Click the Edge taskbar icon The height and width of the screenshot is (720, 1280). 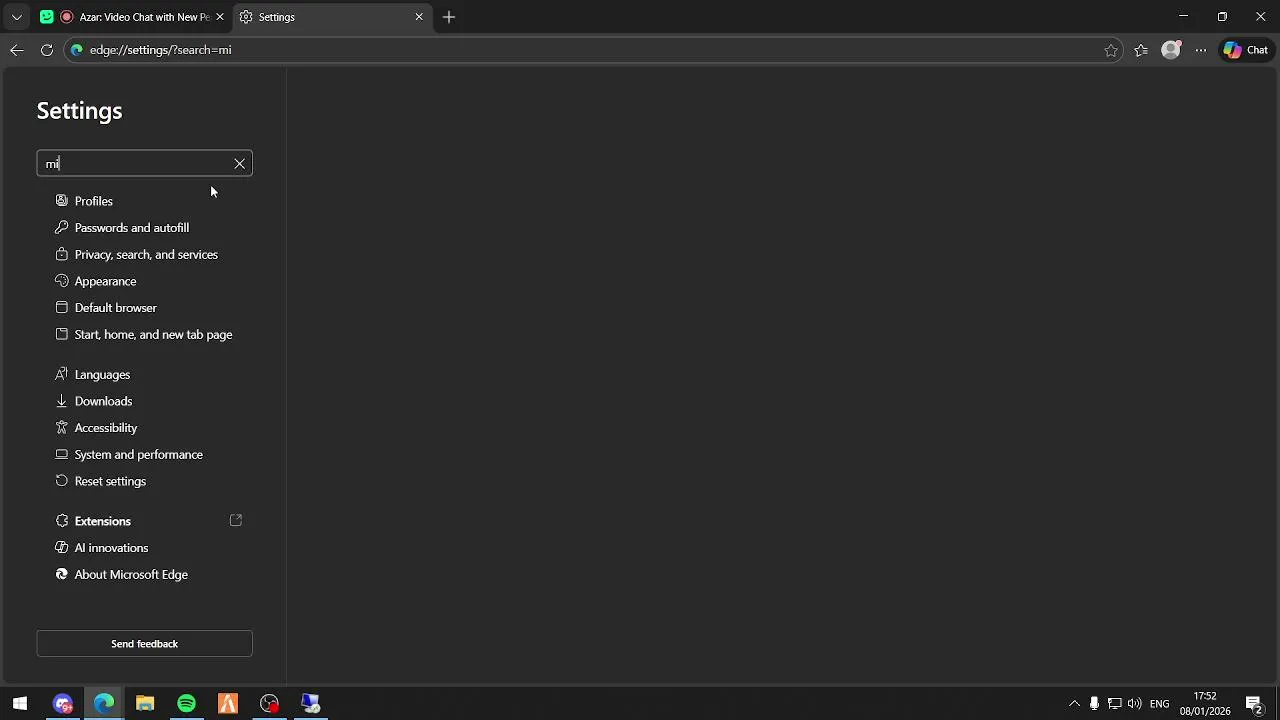[104, 704]
